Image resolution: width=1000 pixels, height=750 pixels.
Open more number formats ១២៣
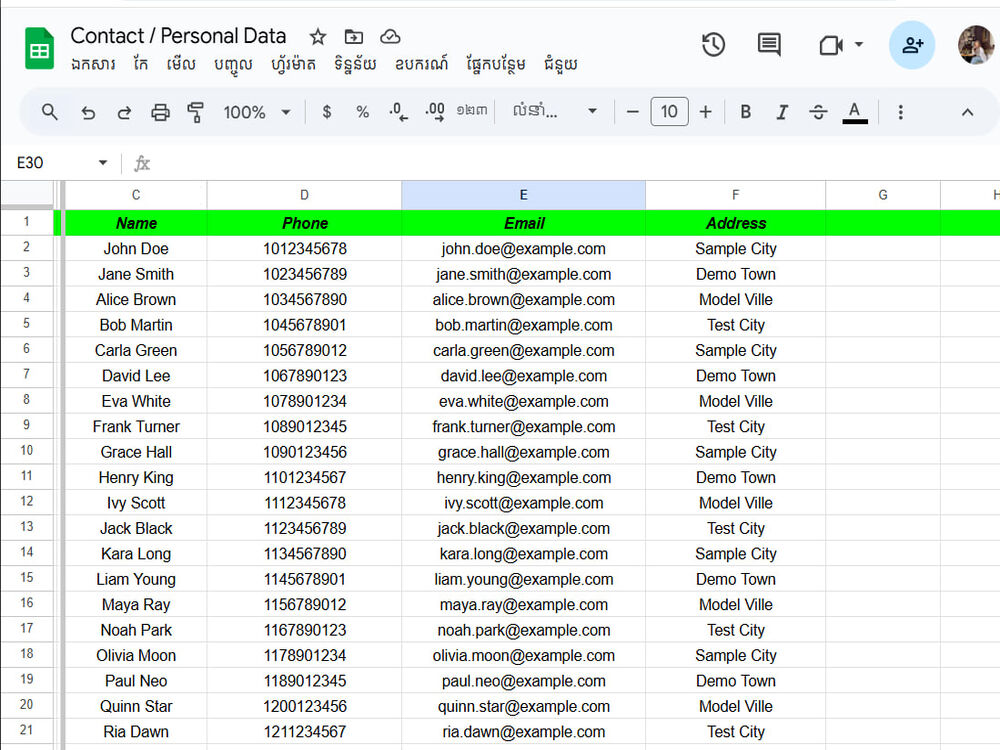point(471,111)
